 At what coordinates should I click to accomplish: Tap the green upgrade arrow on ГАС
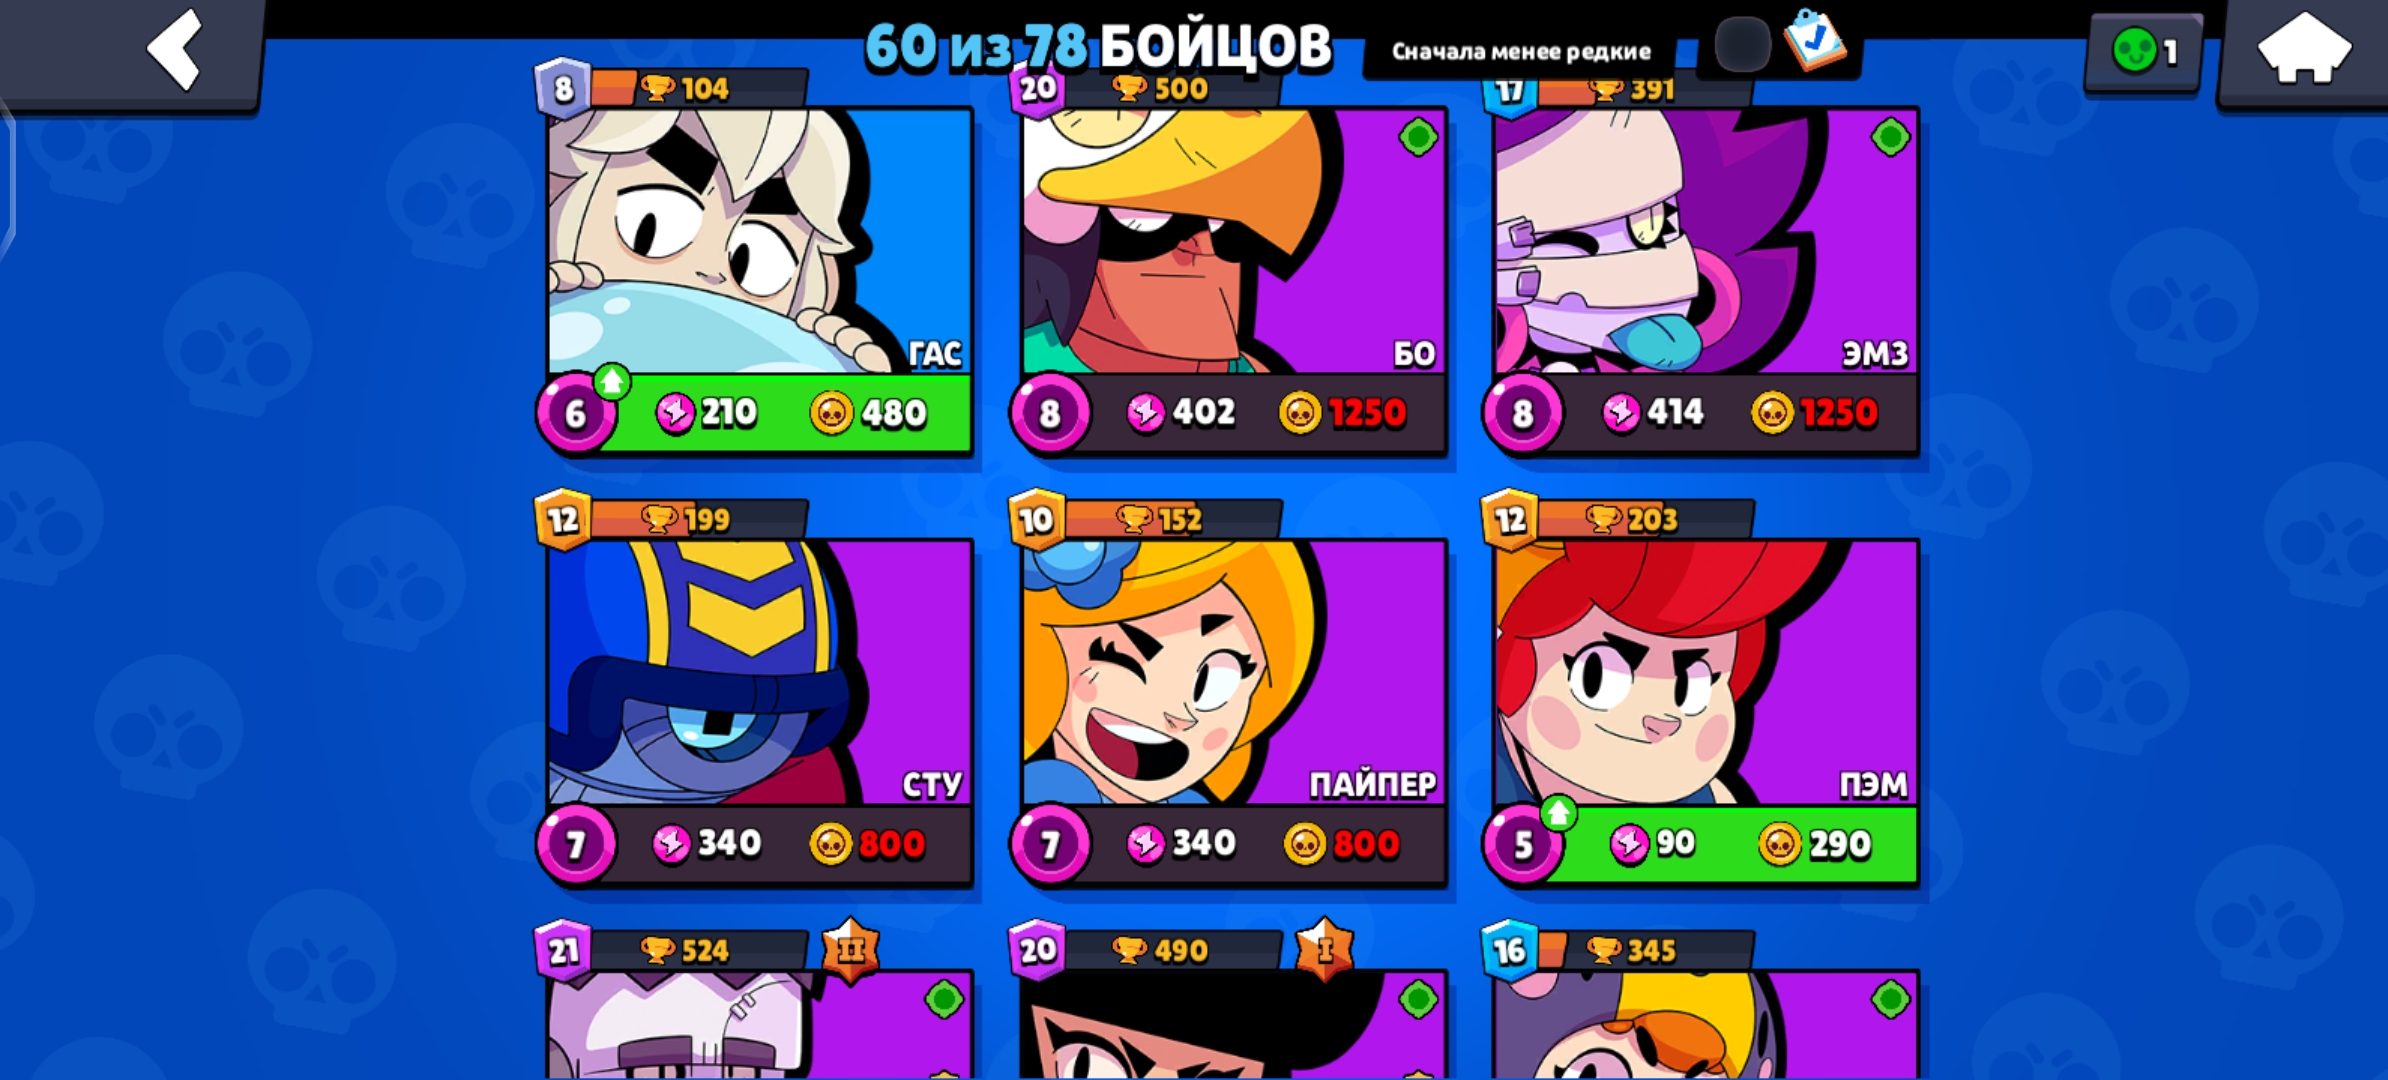click(x=611, y=381)
